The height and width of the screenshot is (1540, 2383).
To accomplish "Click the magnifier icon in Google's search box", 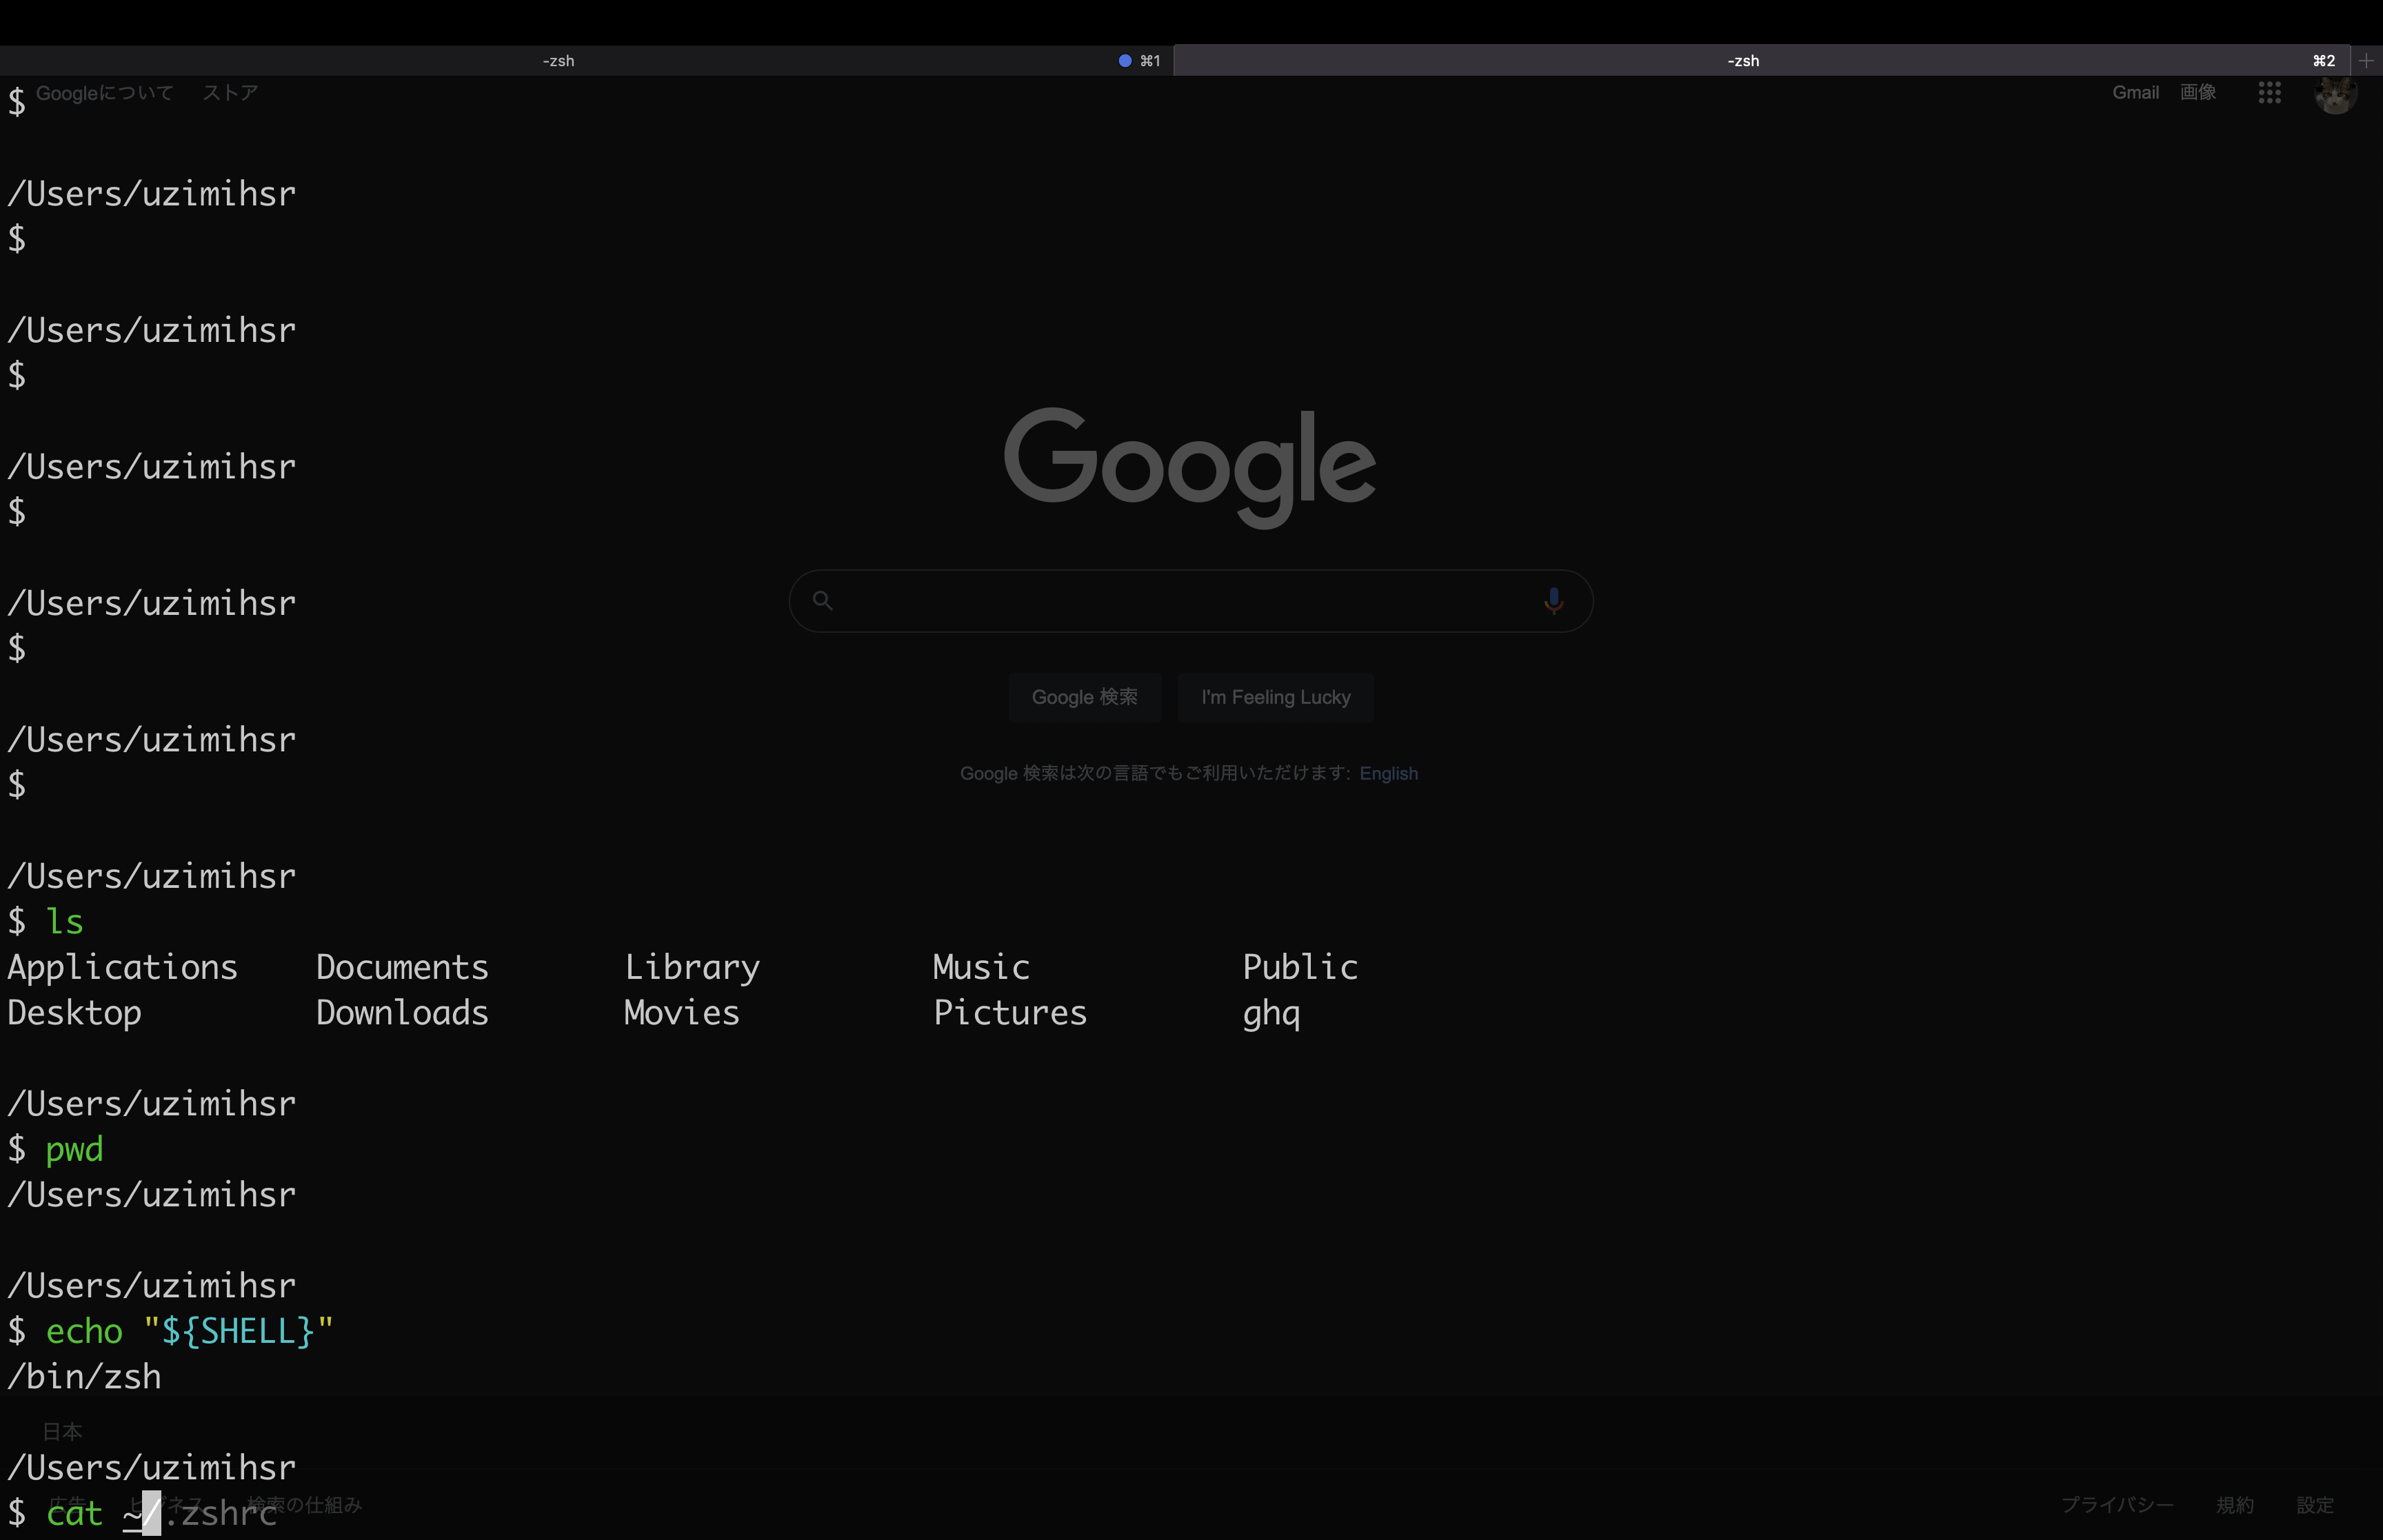I will pyautogui.click(x=822, y=600).
